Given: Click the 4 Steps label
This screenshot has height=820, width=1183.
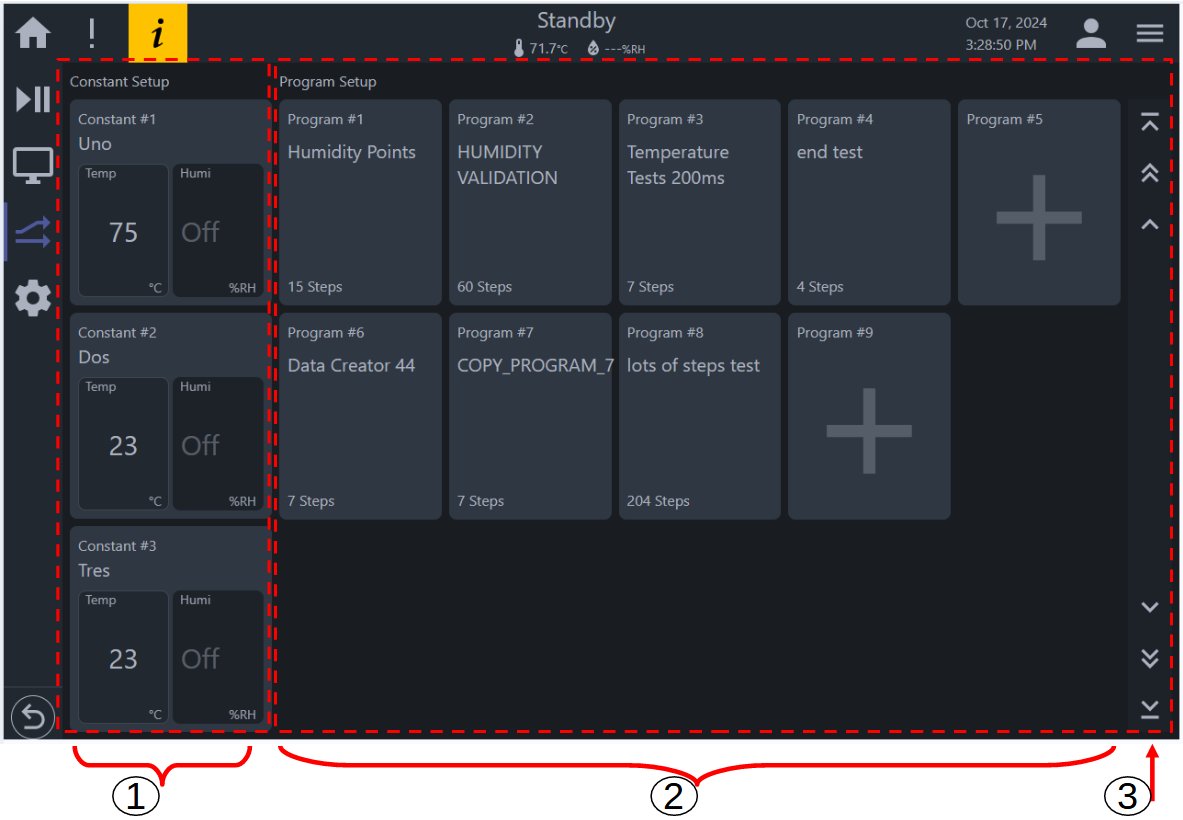Looking at the screenshot, I should (820, 287).
